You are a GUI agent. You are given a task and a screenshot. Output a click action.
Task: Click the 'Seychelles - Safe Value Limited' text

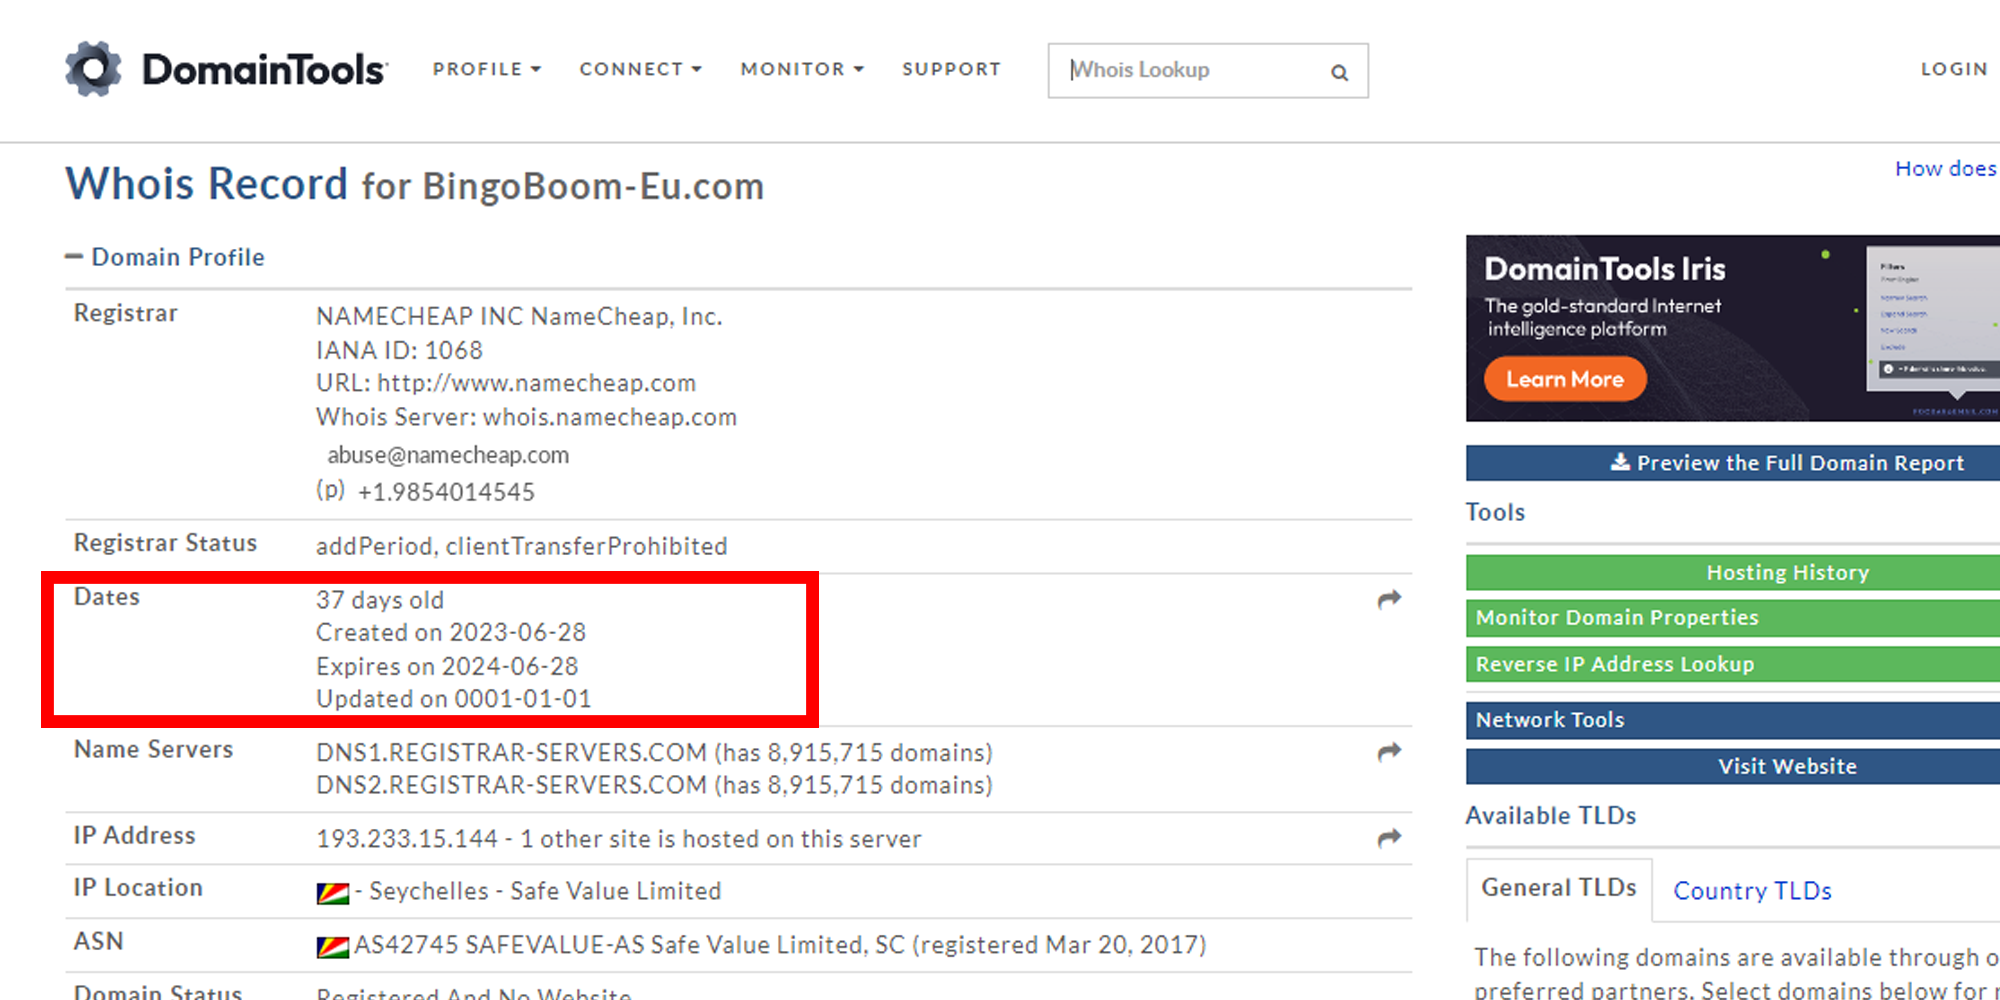tap(545, 891)
